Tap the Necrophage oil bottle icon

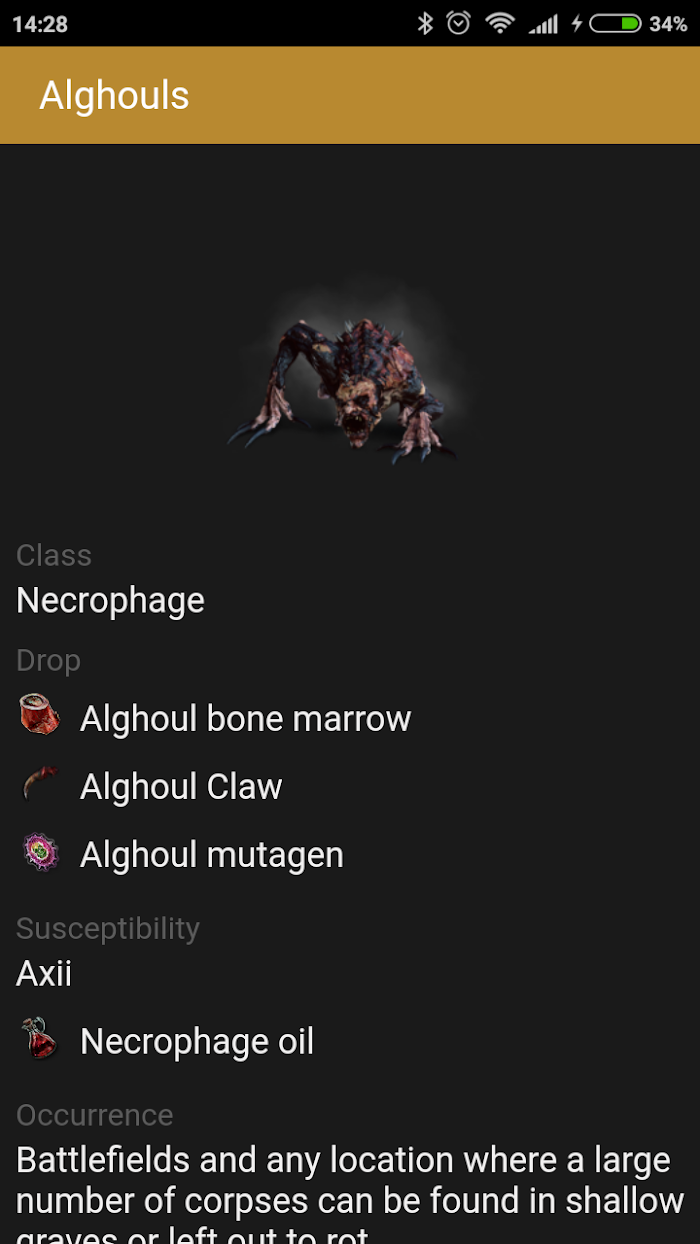[x=40, y=1039]
